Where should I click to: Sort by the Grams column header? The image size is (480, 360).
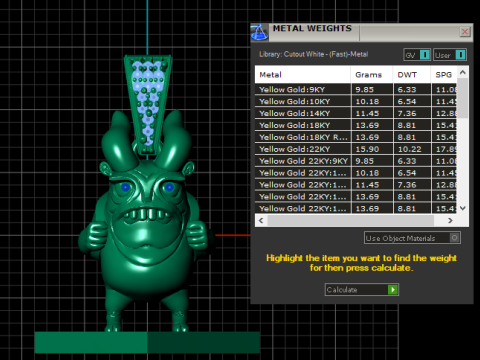[372, 75]
